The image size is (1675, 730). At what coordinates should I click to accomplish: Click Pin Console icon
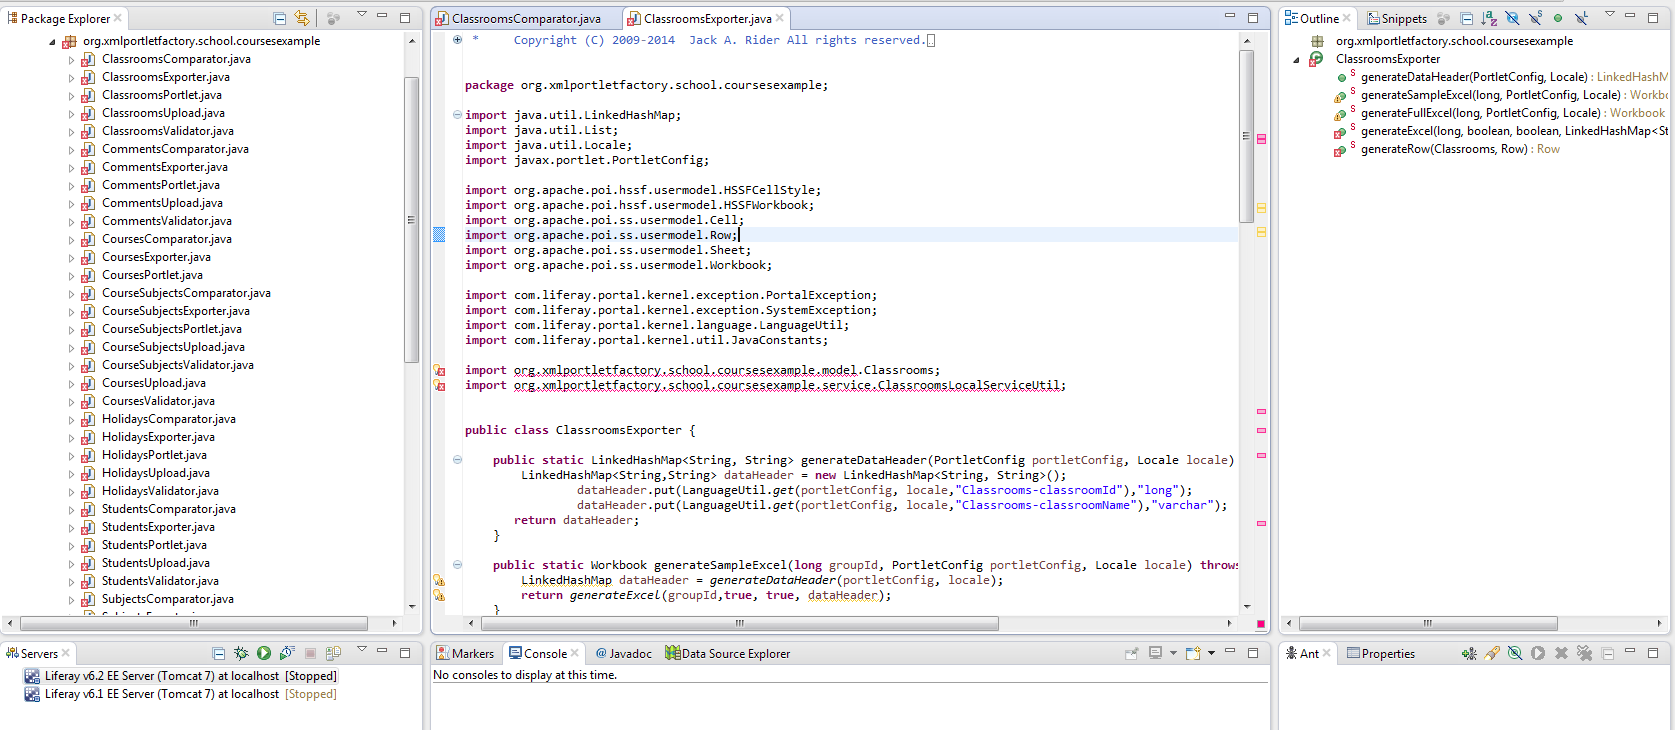pos(1132,653)
